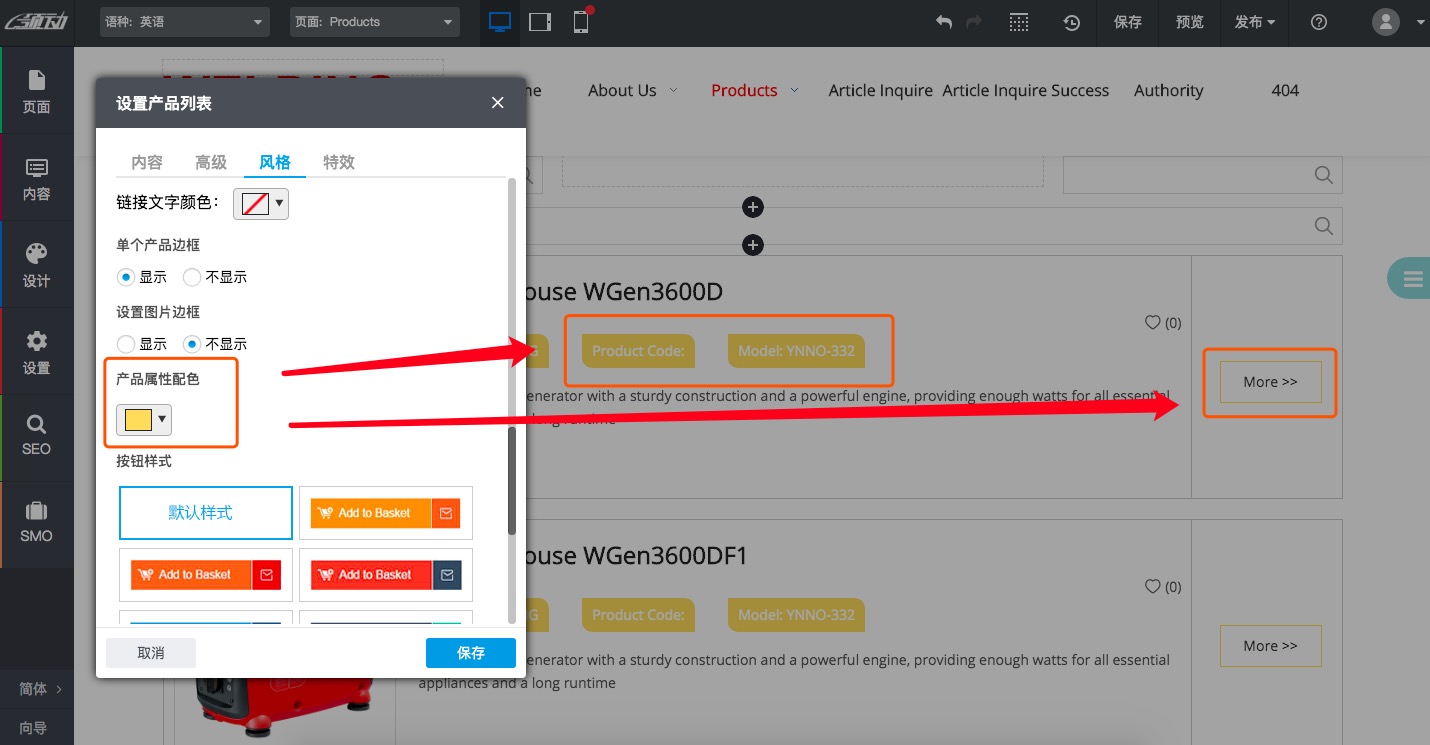The image size is (1430, 745).
Task: Switch to tablet preview mode icon
Action: (540, 22)
